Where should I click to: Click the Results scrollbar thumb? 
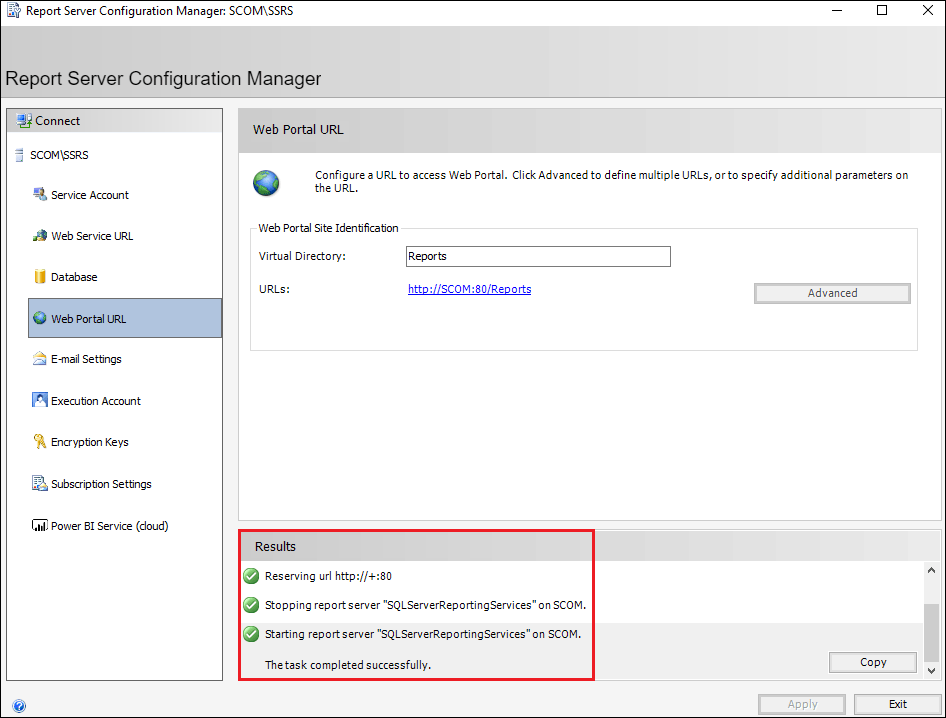coord(932,632)
